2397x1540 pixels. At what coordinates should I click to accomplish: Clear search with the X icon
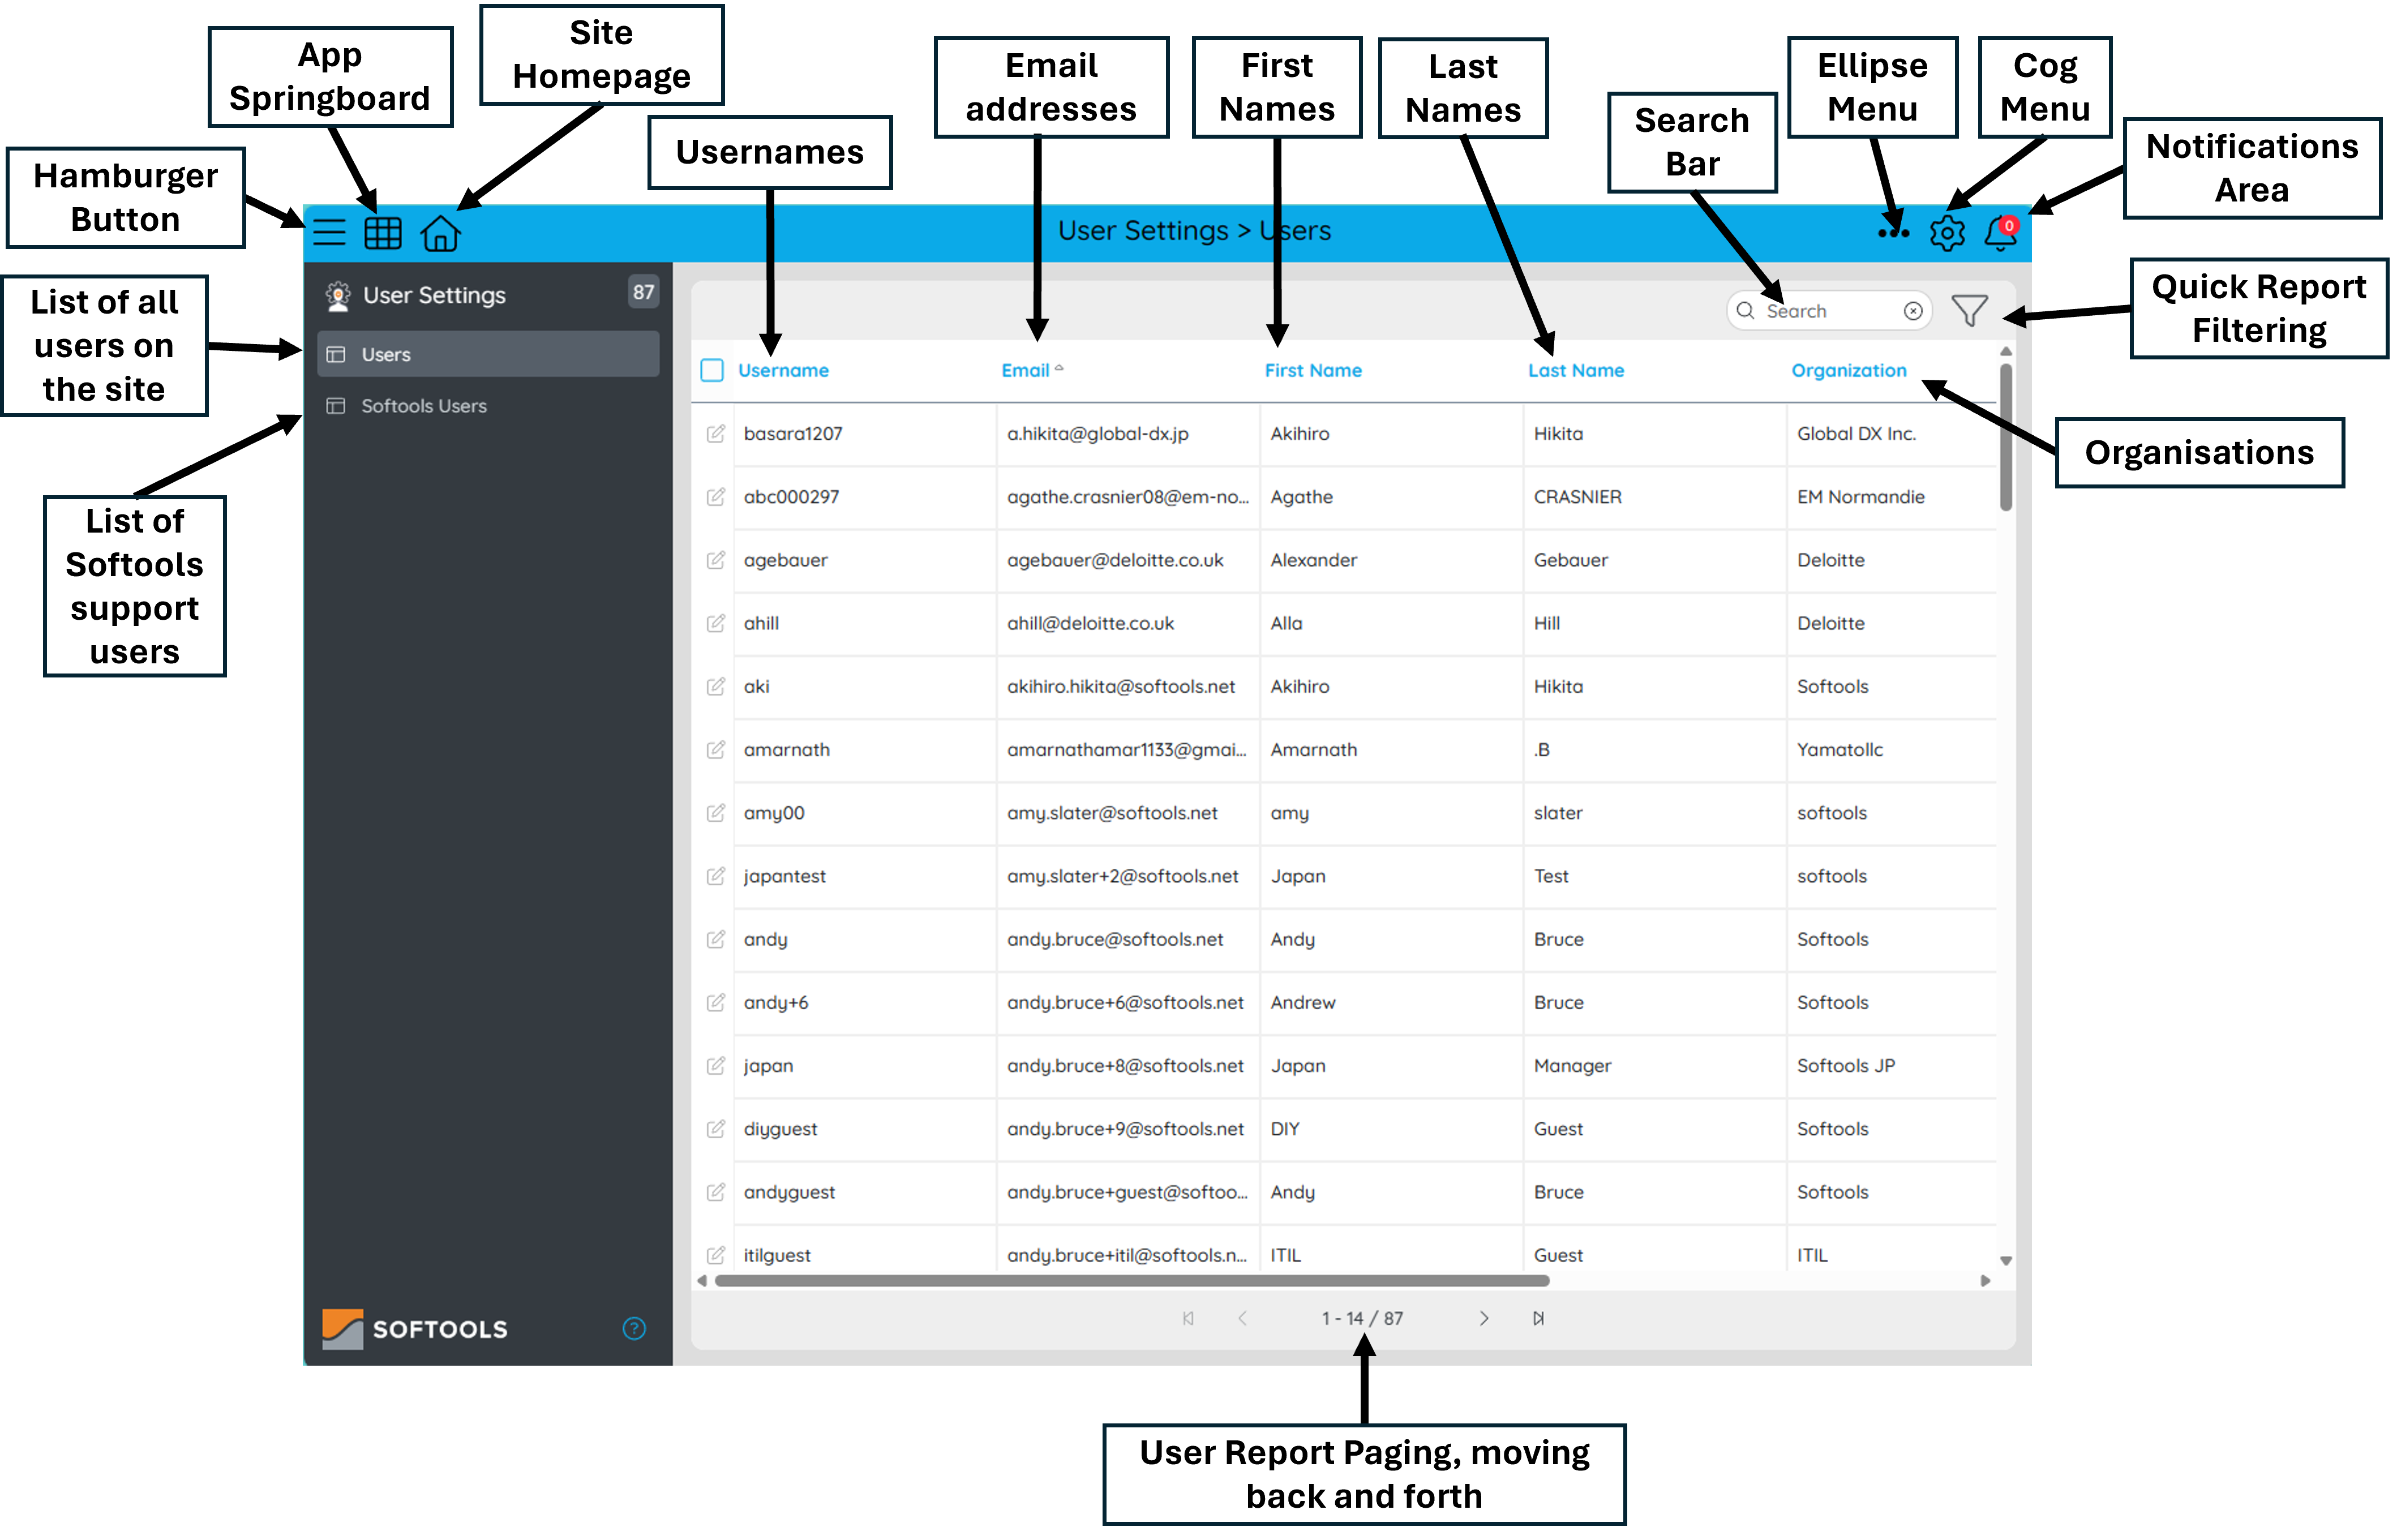(x=1913, y=311)
